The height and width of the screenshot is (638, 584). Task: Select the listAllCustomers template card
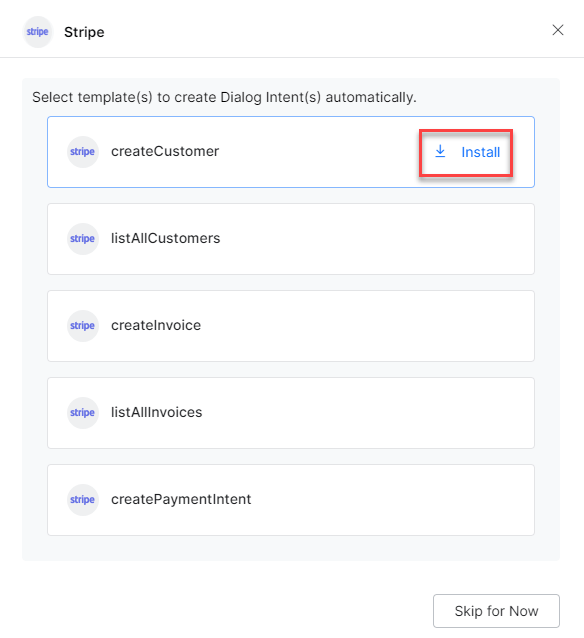[x=291, y=239]
